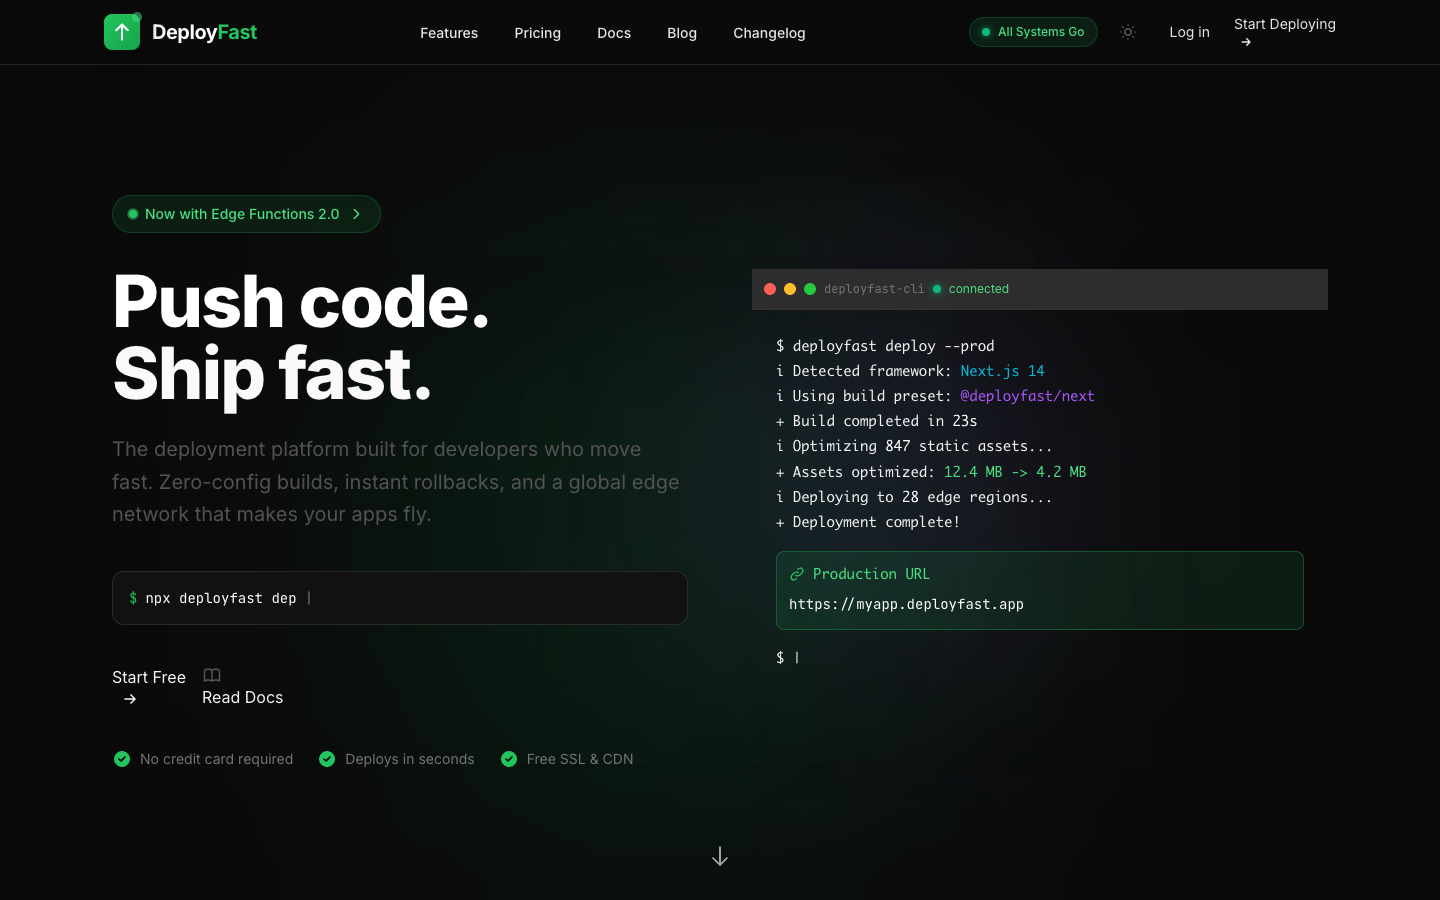Viewport: 1440px width, 900px height.
Task: Expand the Edge Functions 2.0 announcement chevron
Action: (357, 214)
